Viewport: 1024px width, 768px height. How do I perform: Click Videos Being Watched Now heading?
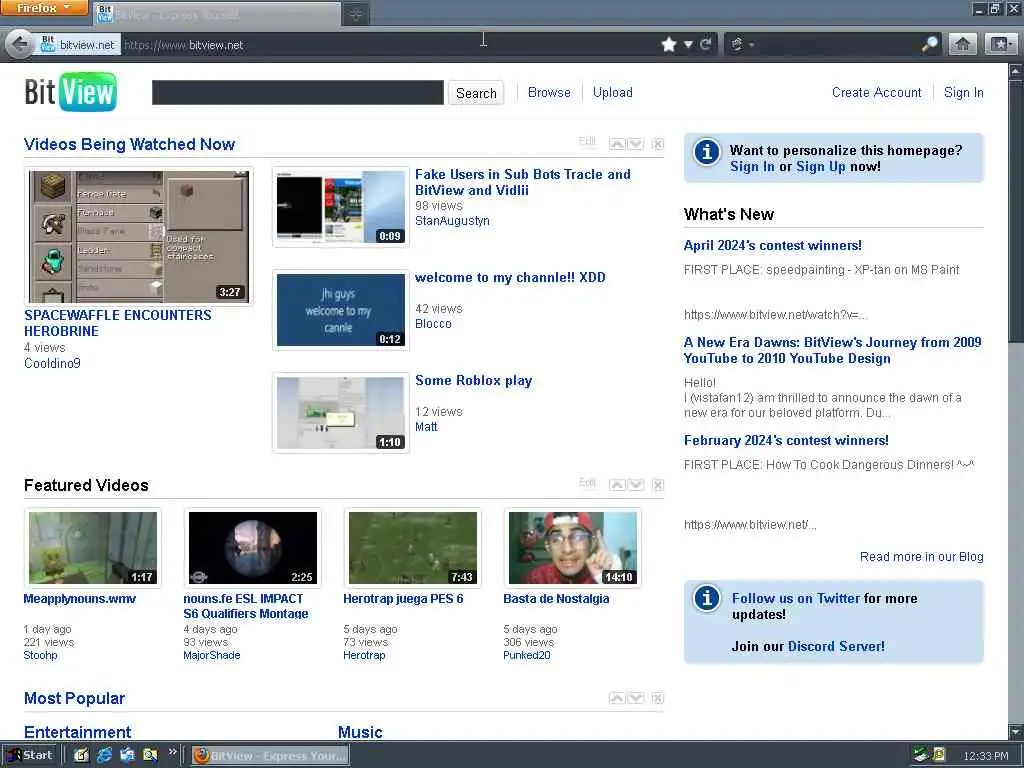[129, 144]
